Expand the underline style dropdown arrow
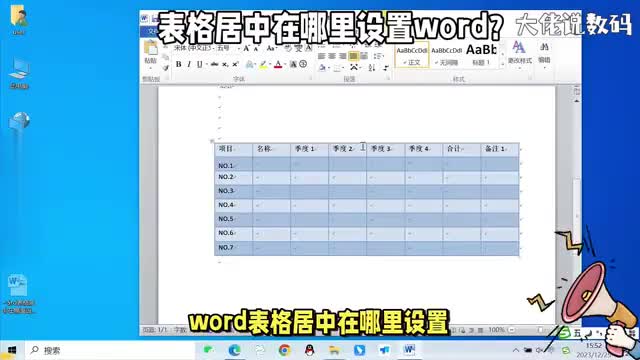 207,64
